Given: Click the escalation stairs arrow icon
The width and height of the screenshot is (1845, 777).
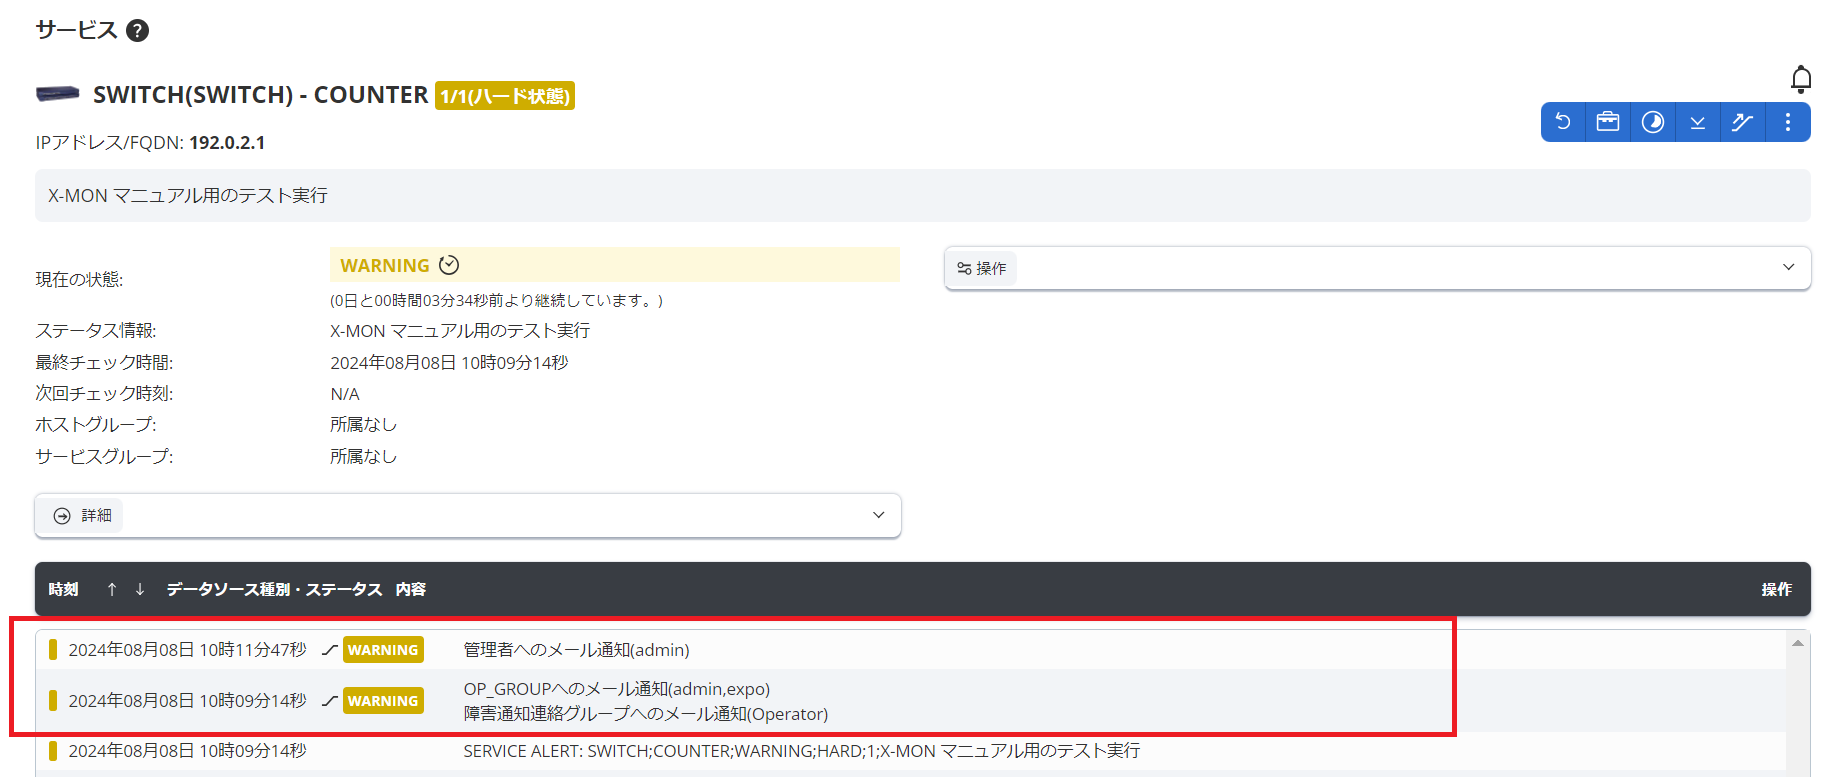Looking at the screenshot, I should (x=1742, y=122).
